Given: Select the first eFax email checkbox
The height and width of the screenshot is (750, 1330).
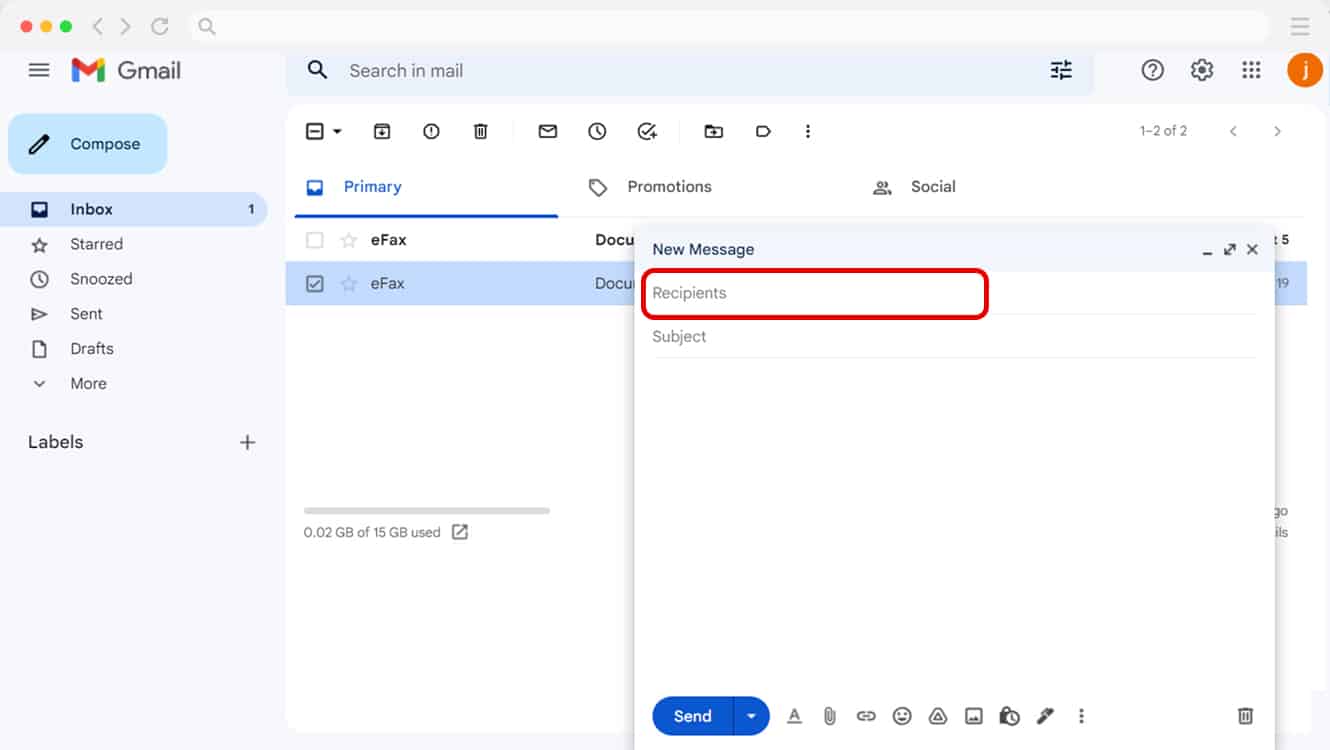Looking at the screenshot, I should pos(314,239).
